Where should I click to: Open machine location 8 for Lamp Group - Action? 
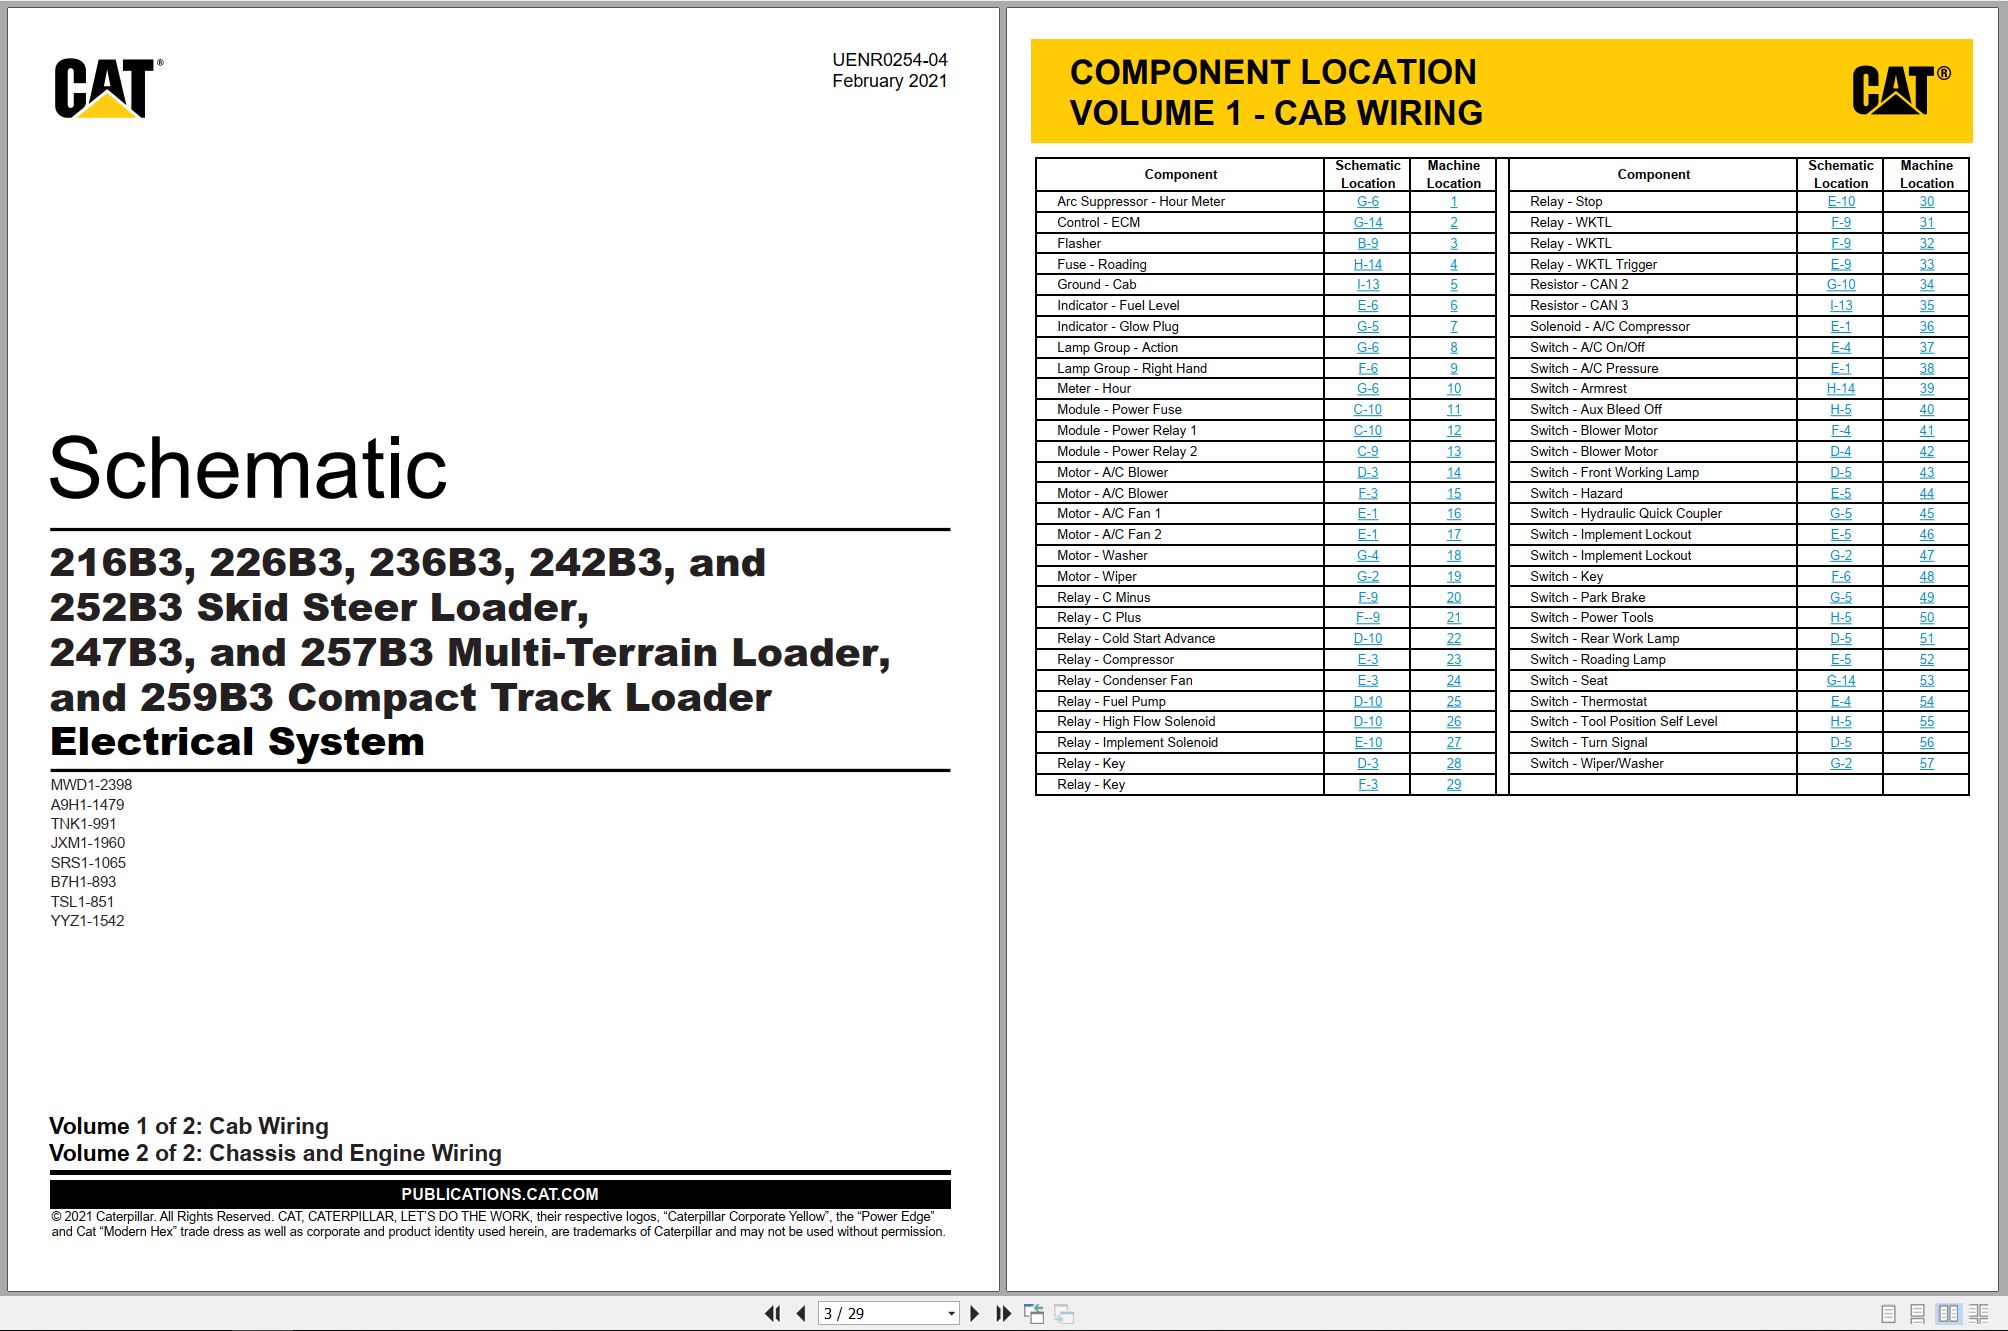coord(1454,348)
